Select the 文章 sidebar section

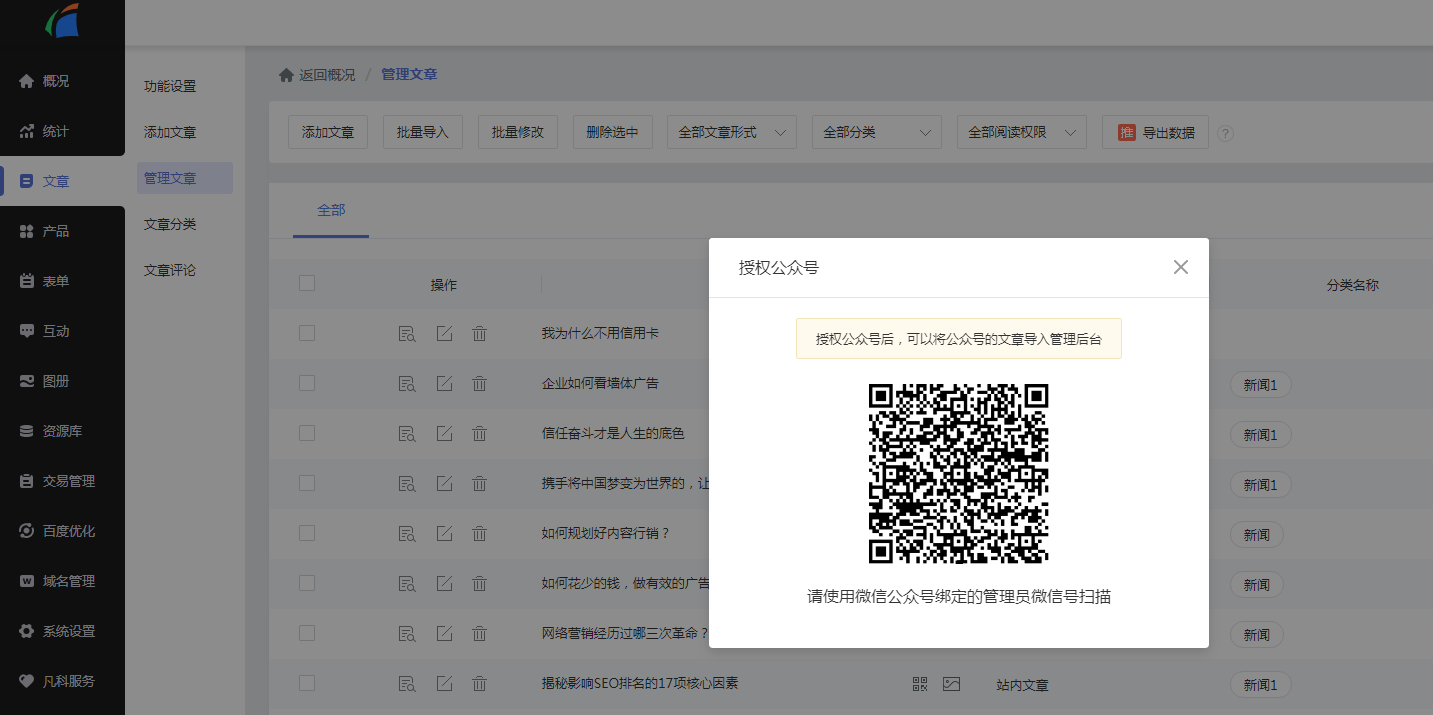tap(62, 181)
